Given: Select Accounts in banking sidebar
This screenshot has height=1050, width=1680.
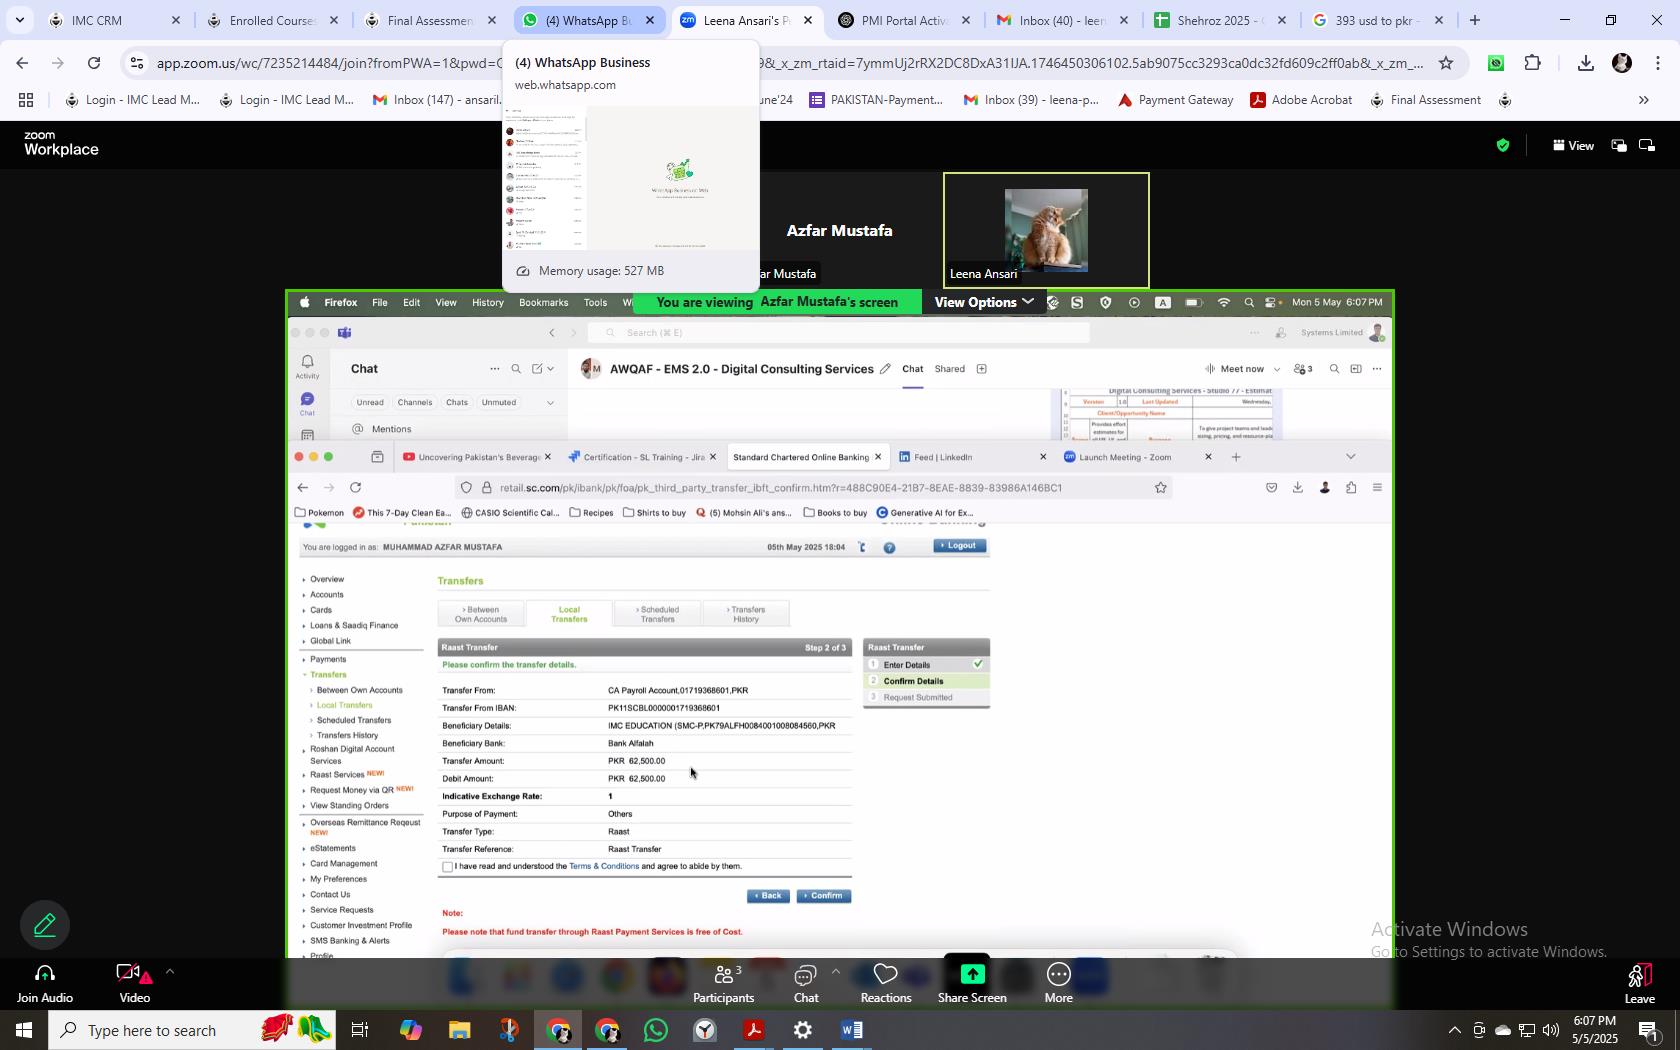Looking at the screenshot, I should tap(326, 594).
